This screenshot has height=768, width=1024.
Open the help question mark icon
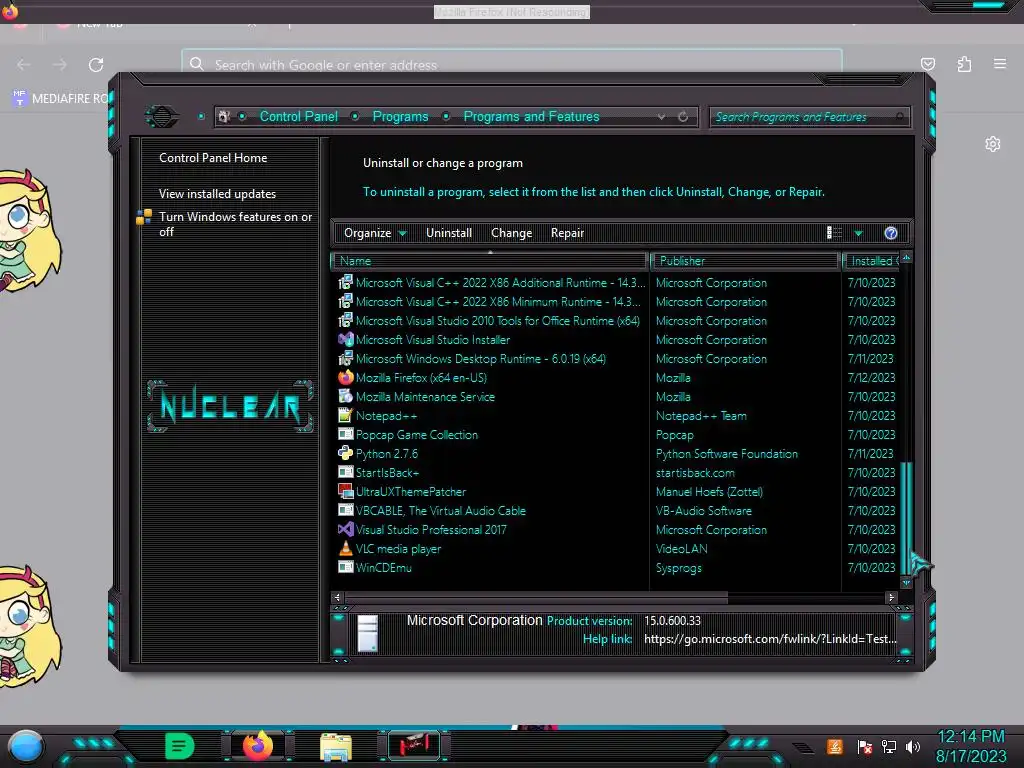click(891, 233)
